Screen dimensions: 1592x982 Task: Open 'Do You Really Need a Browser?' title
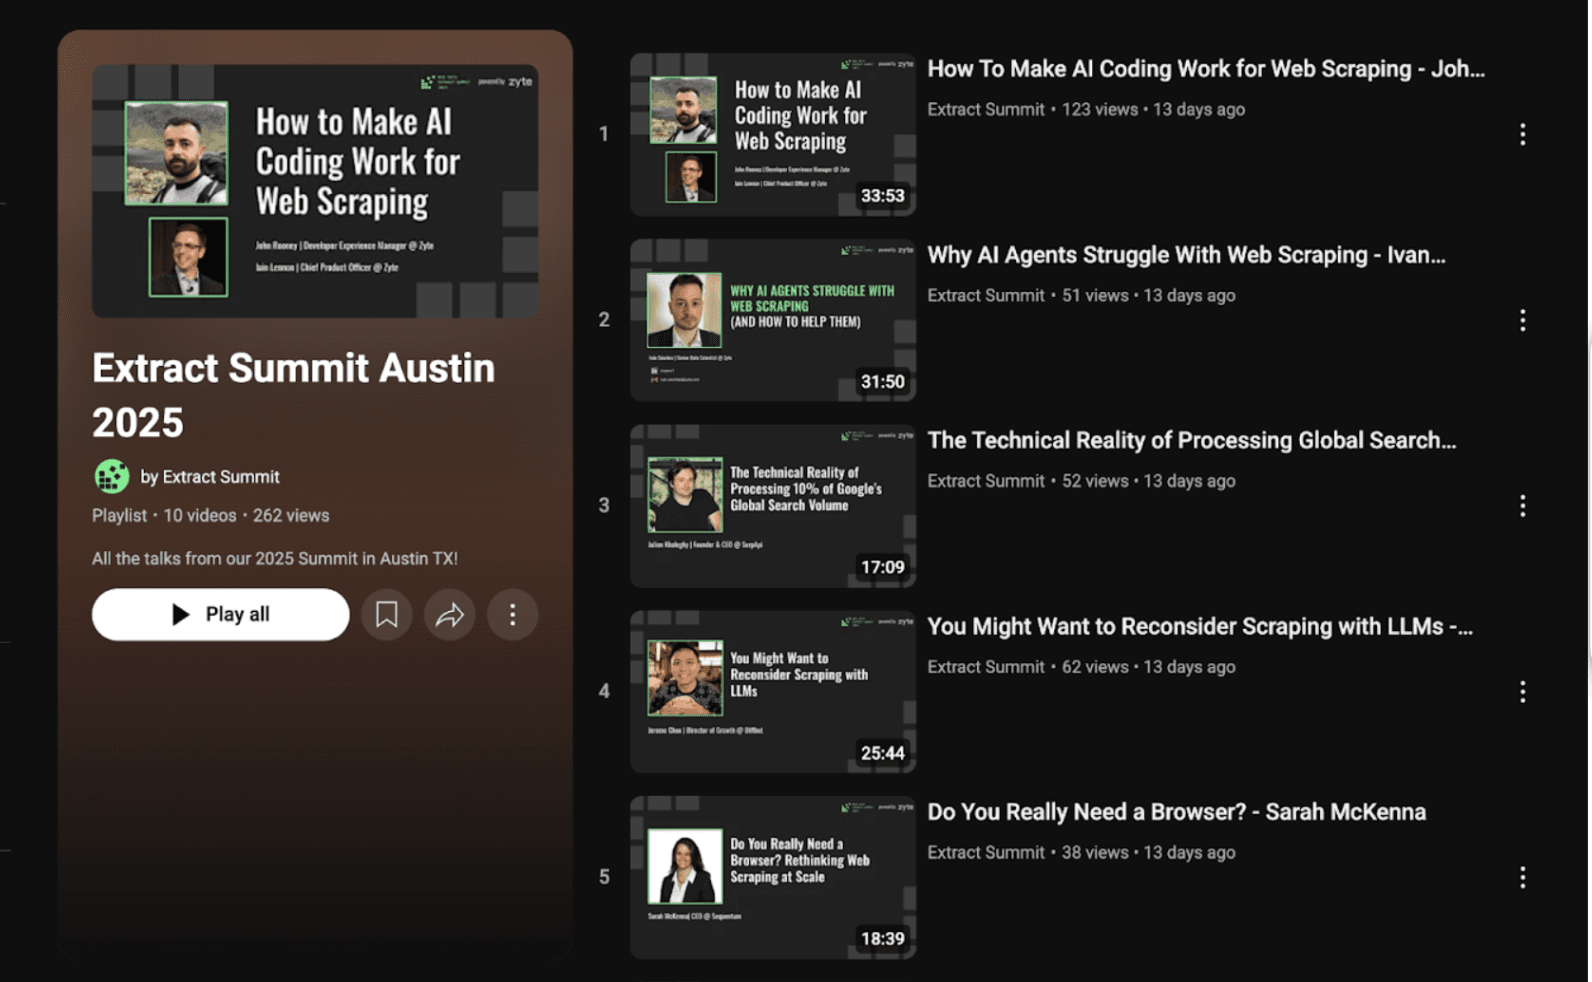pos(1176,812)
